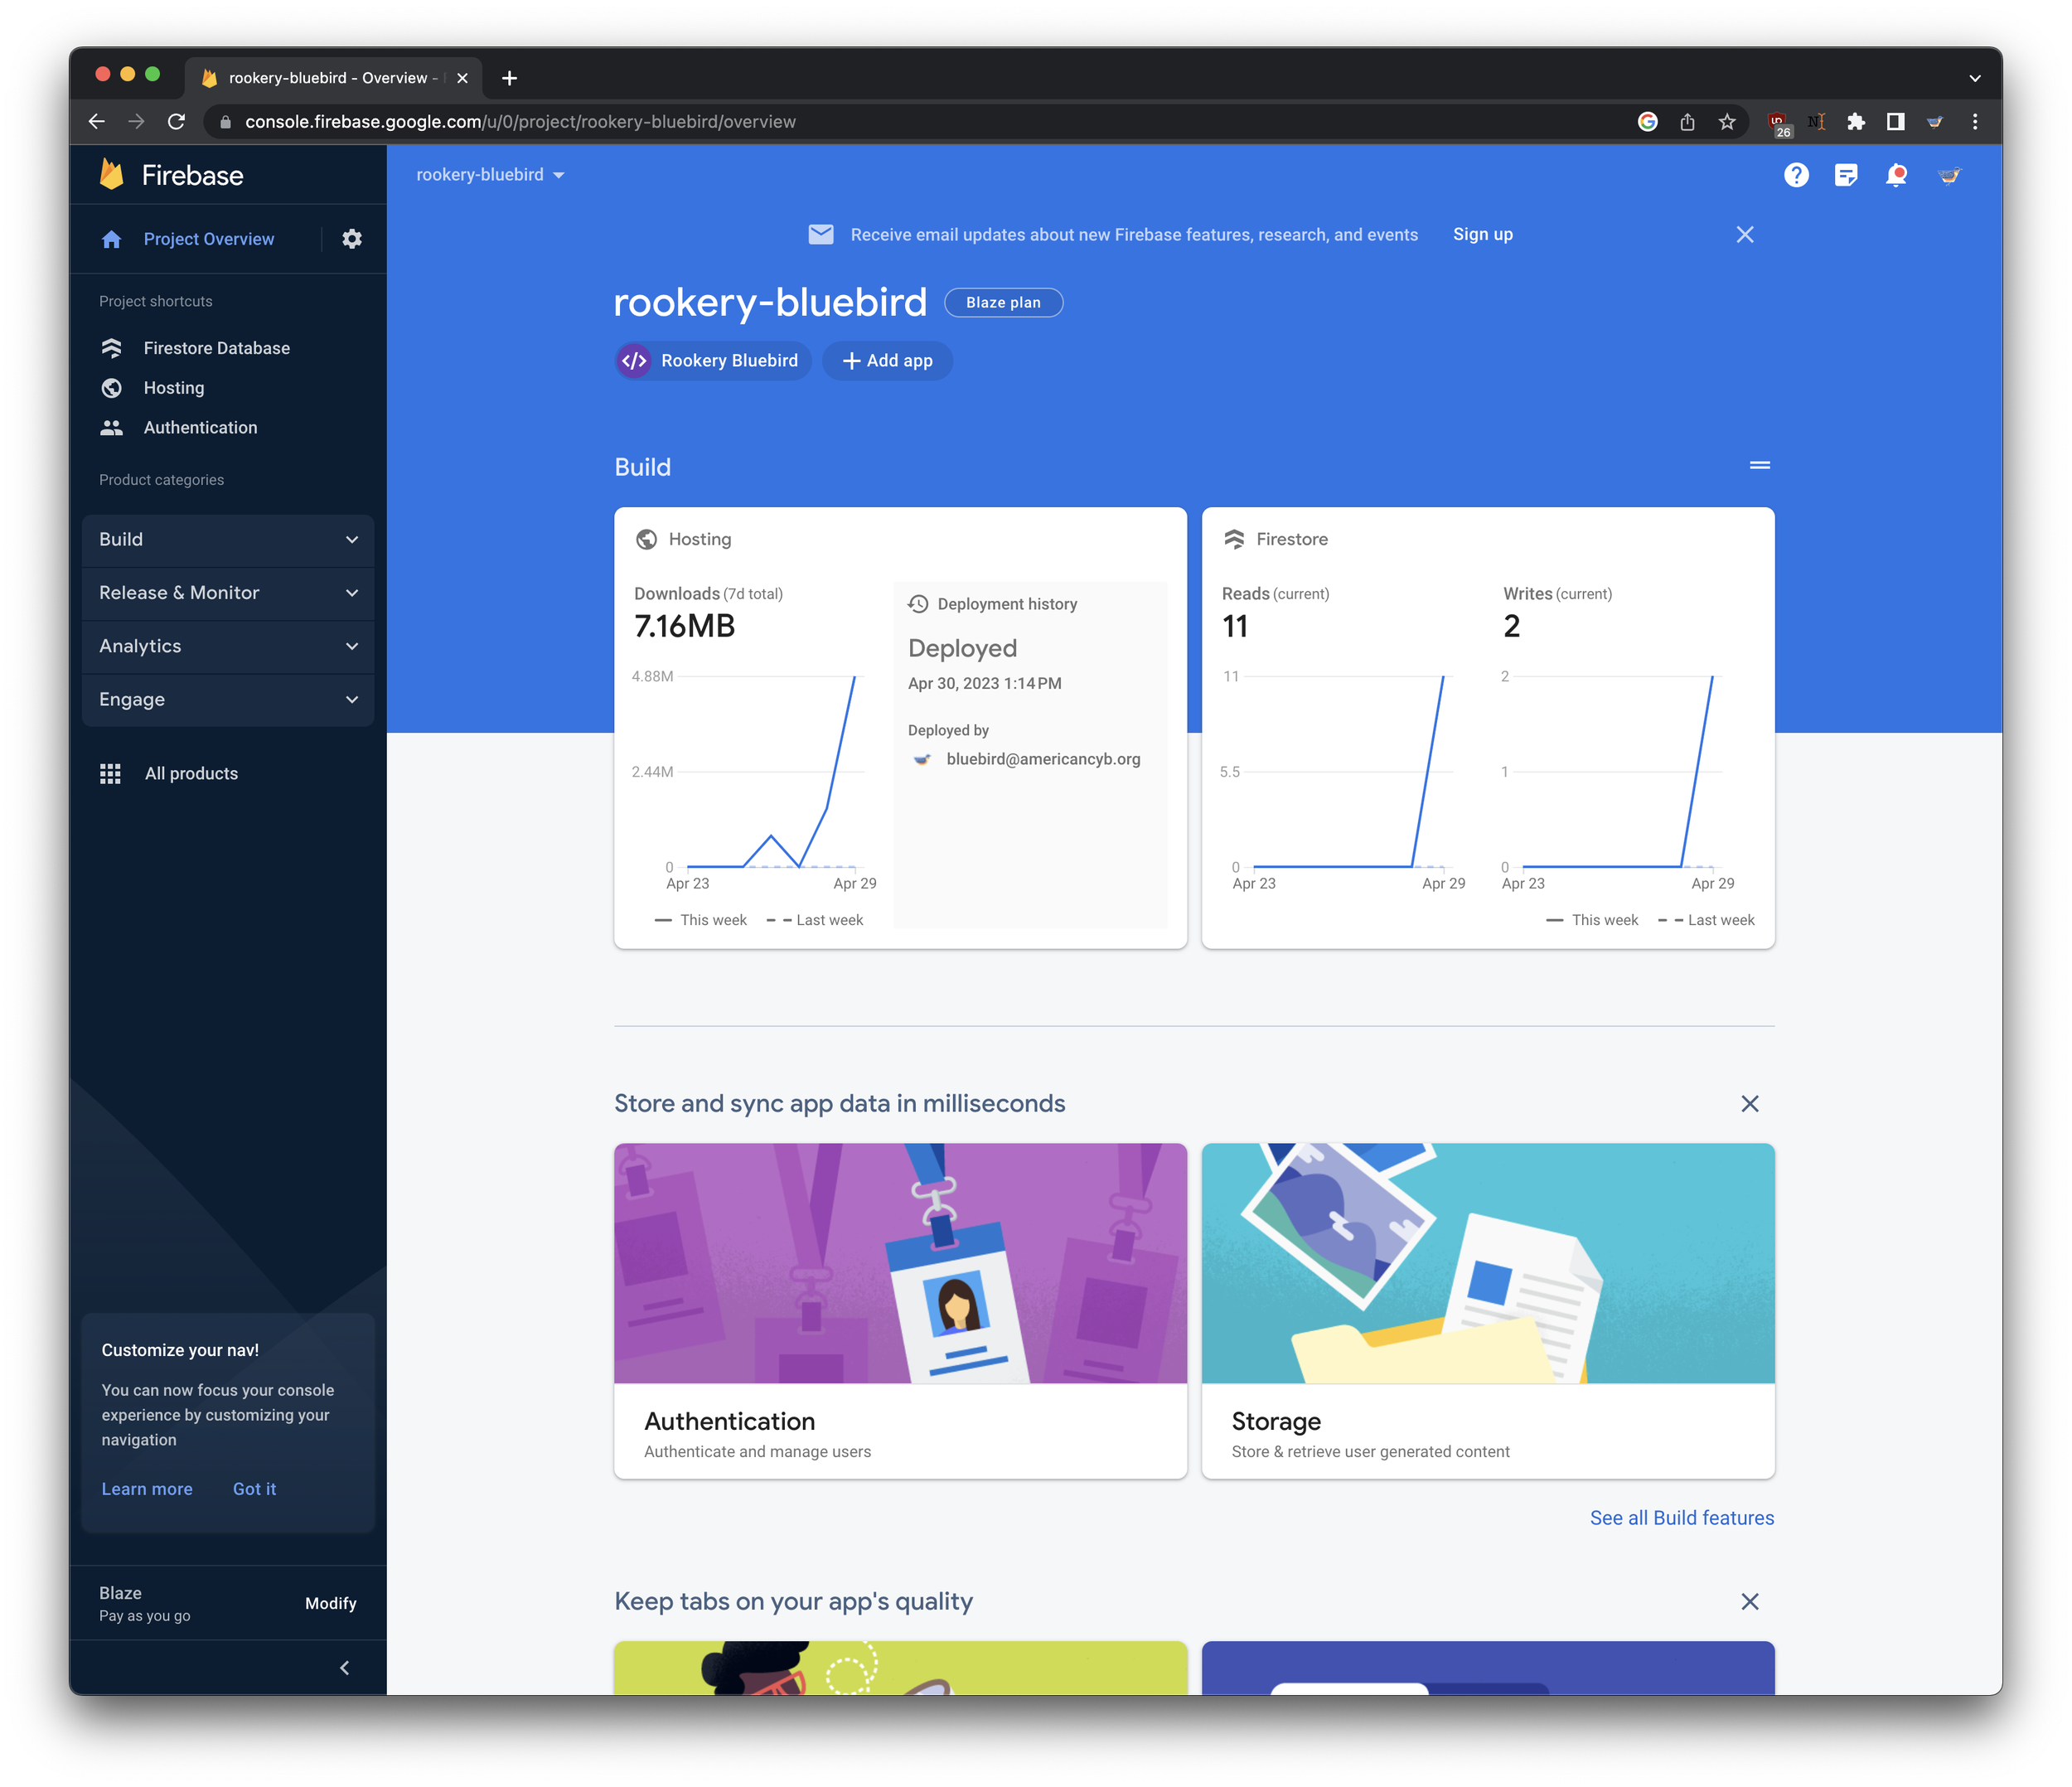Image resolution: width=2072 pixels, height=1787 pixels.
Task: Collapse the sidebar navigation arrow
Action: coord(345,1667)
